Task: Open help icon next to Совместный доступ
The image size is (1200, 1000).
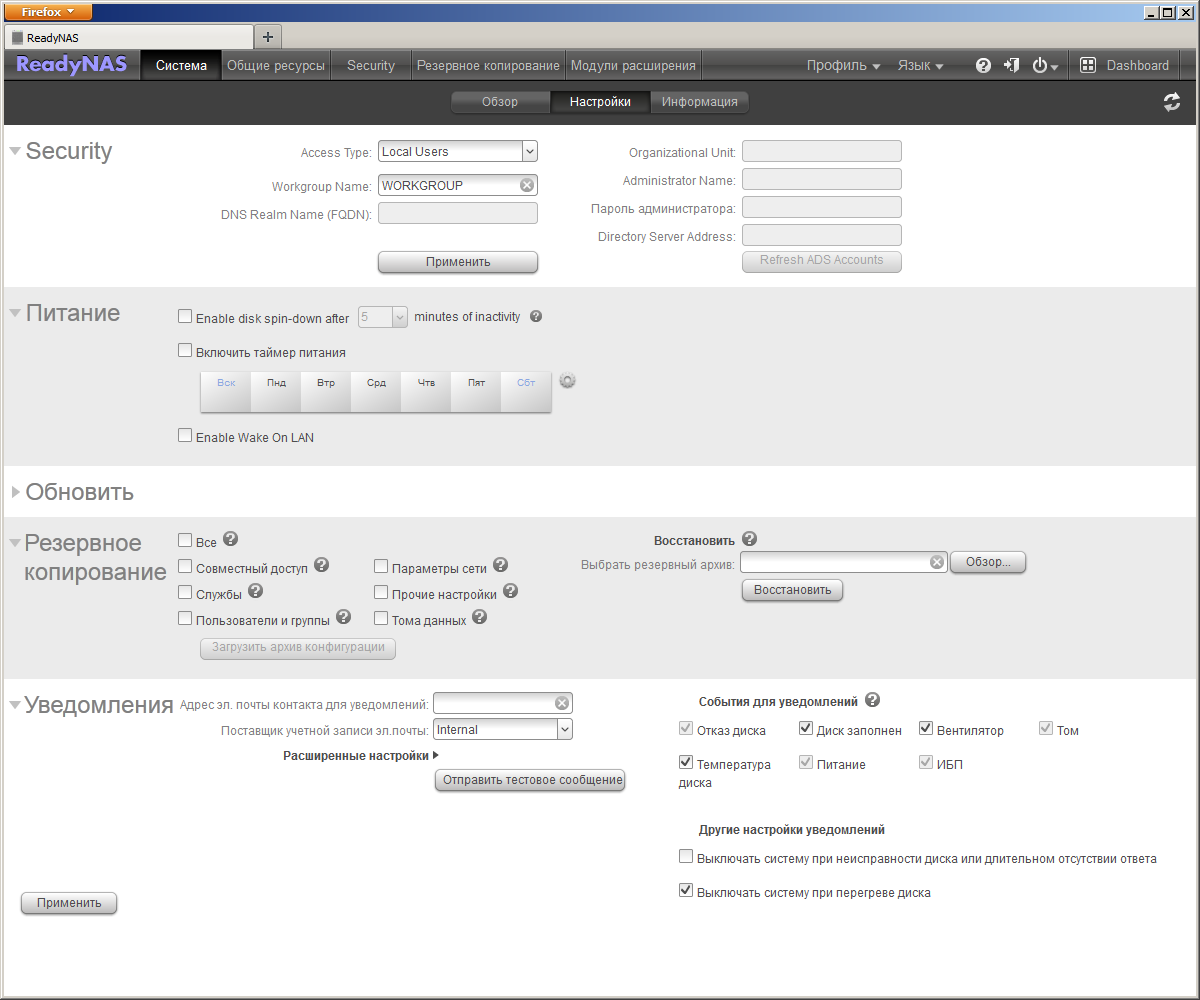Action: (321, 564)
